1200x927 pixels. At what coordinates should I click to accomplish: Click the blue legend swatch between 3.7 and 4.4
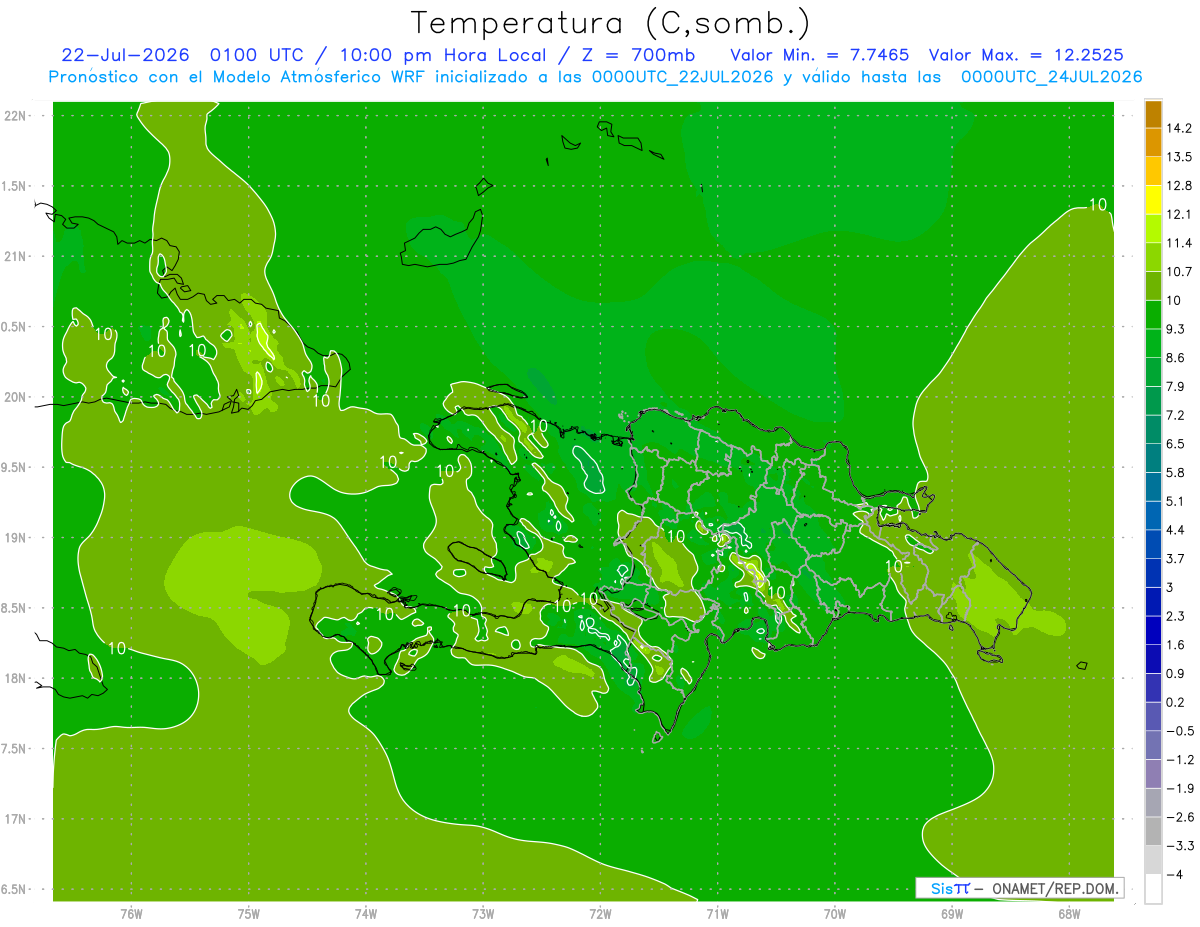pos(1153,544)
